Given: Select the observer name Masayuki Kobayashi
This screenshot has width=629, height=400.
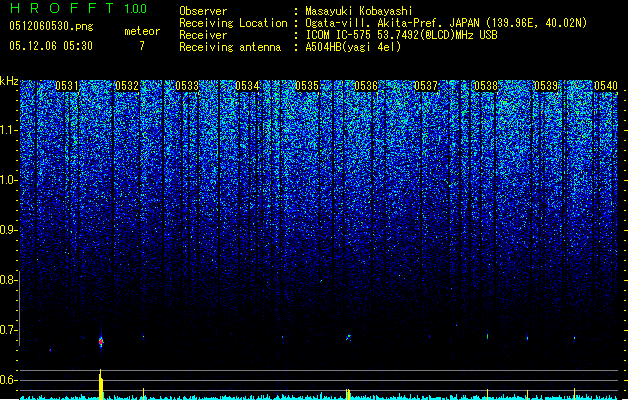Looking at the screenshot, I should 359,11.
